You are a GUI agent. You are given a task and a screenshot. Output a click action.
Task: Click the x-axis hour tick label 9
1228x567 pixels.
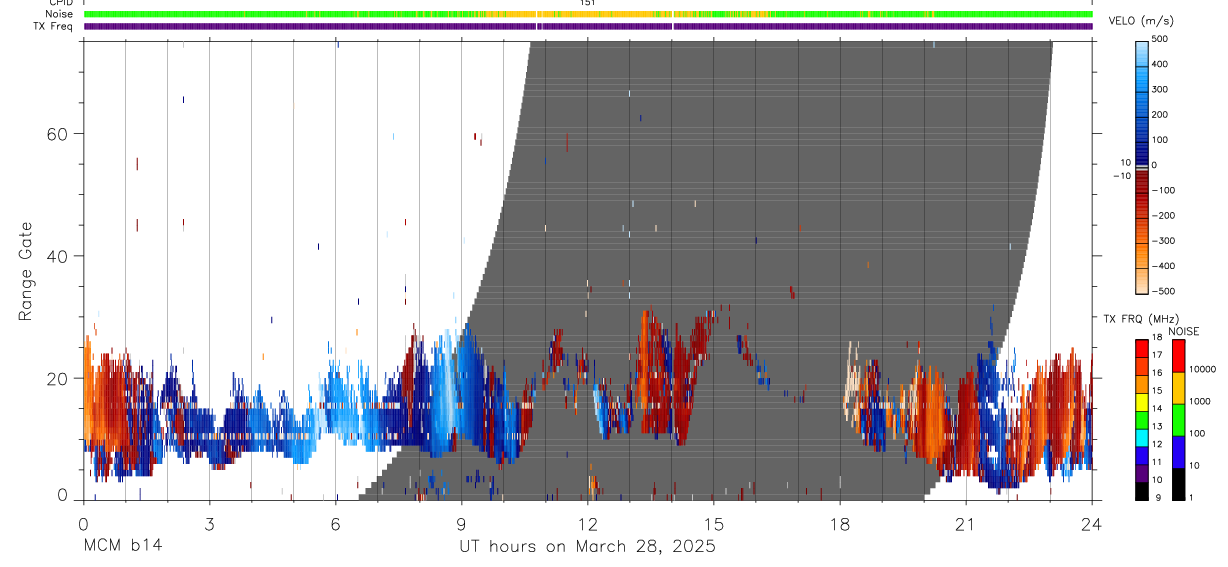461,523
